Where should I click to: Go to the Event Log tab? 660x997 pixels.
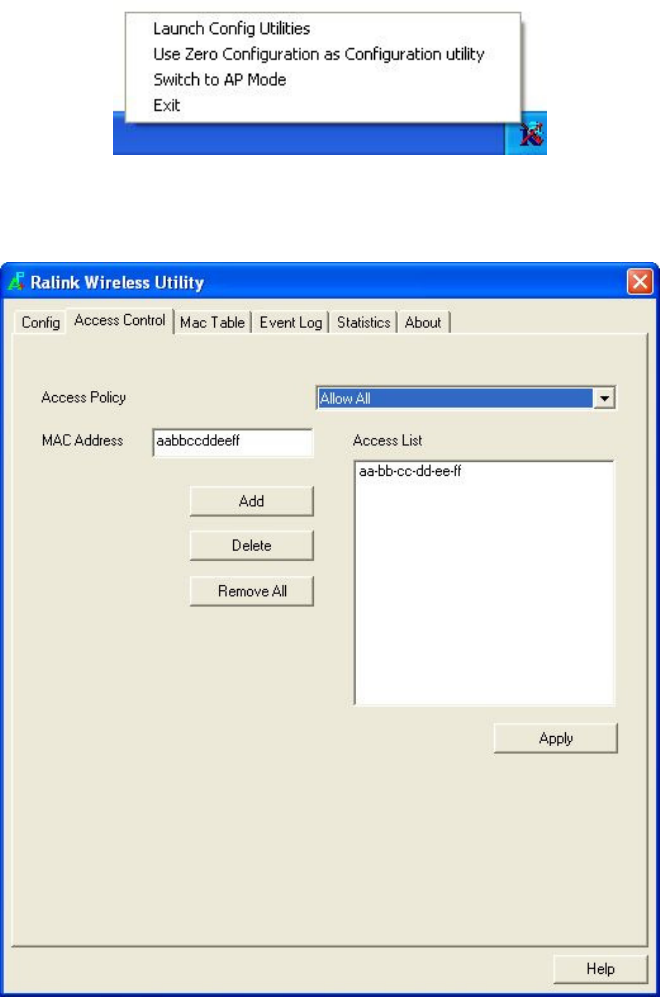point(291,322)
